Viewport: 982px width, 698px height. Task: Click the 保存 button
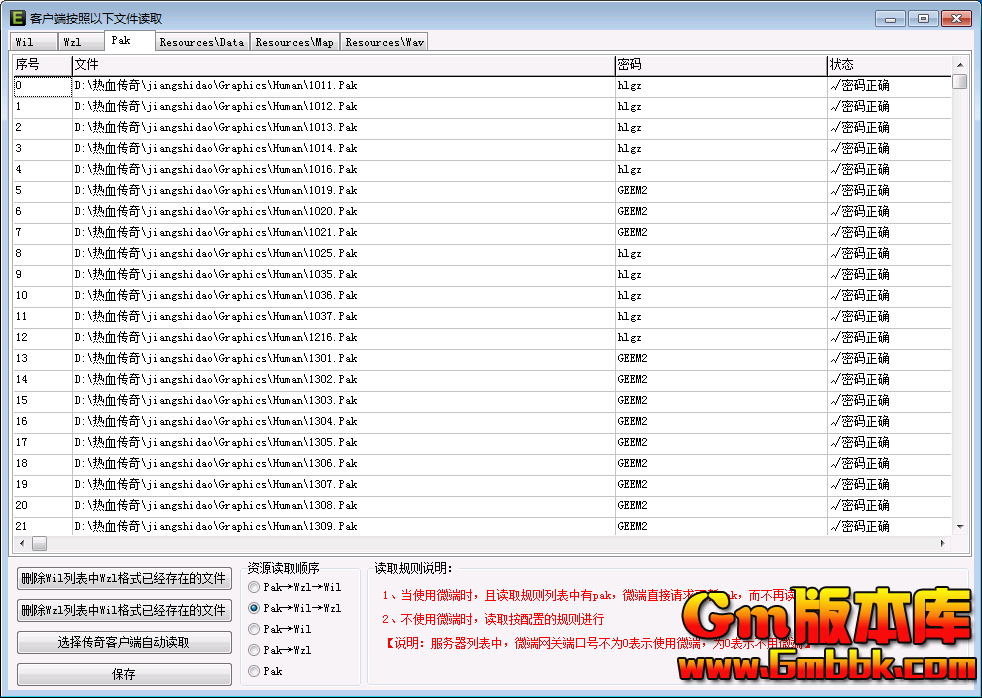[124, 674]
